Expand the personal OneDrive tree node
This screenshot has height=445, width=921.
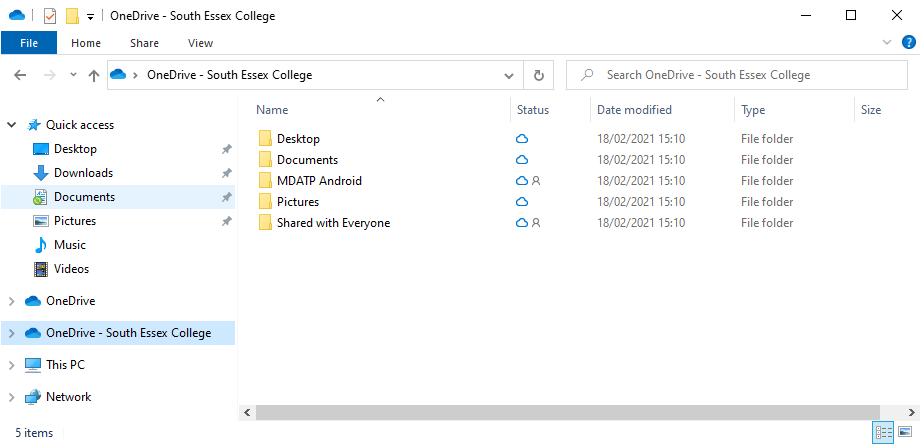click(x=11, y=301)
